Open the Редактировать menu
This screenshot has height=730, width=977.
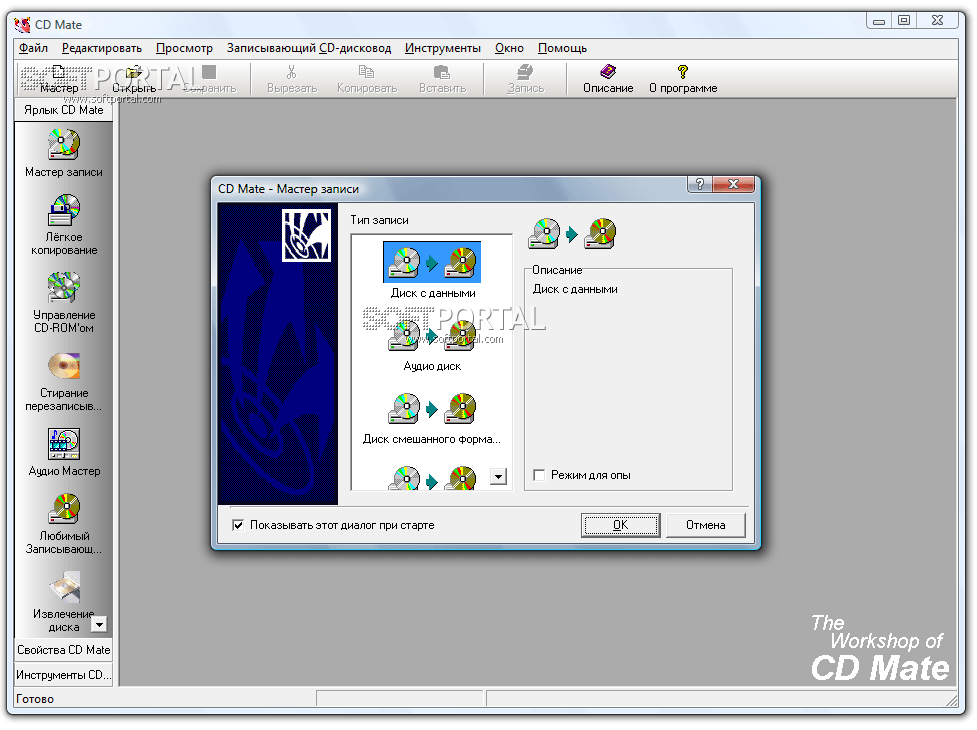102,48
